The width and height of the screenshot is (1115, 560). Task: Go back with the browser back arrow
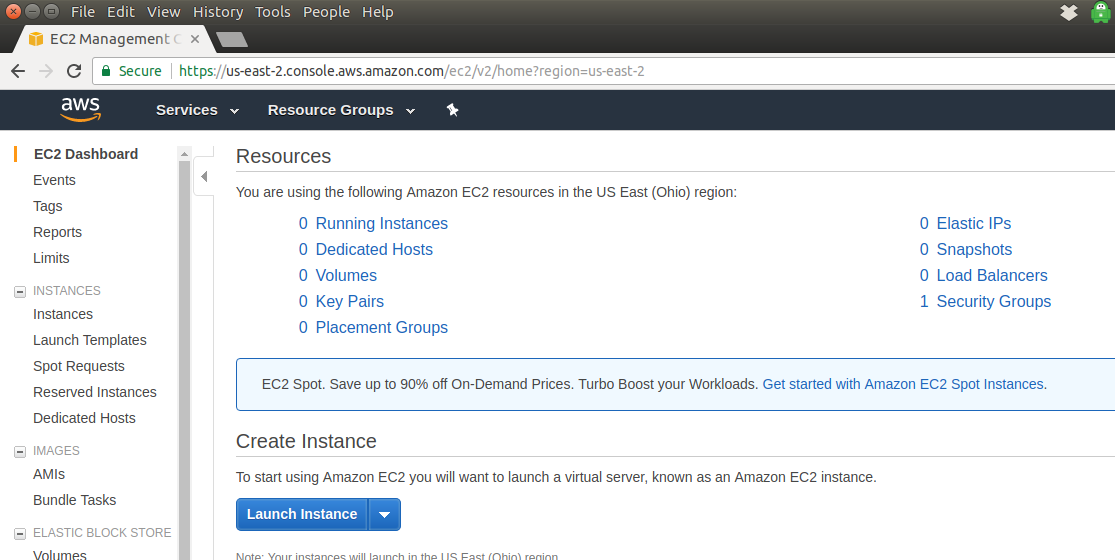tap(18, 71)
